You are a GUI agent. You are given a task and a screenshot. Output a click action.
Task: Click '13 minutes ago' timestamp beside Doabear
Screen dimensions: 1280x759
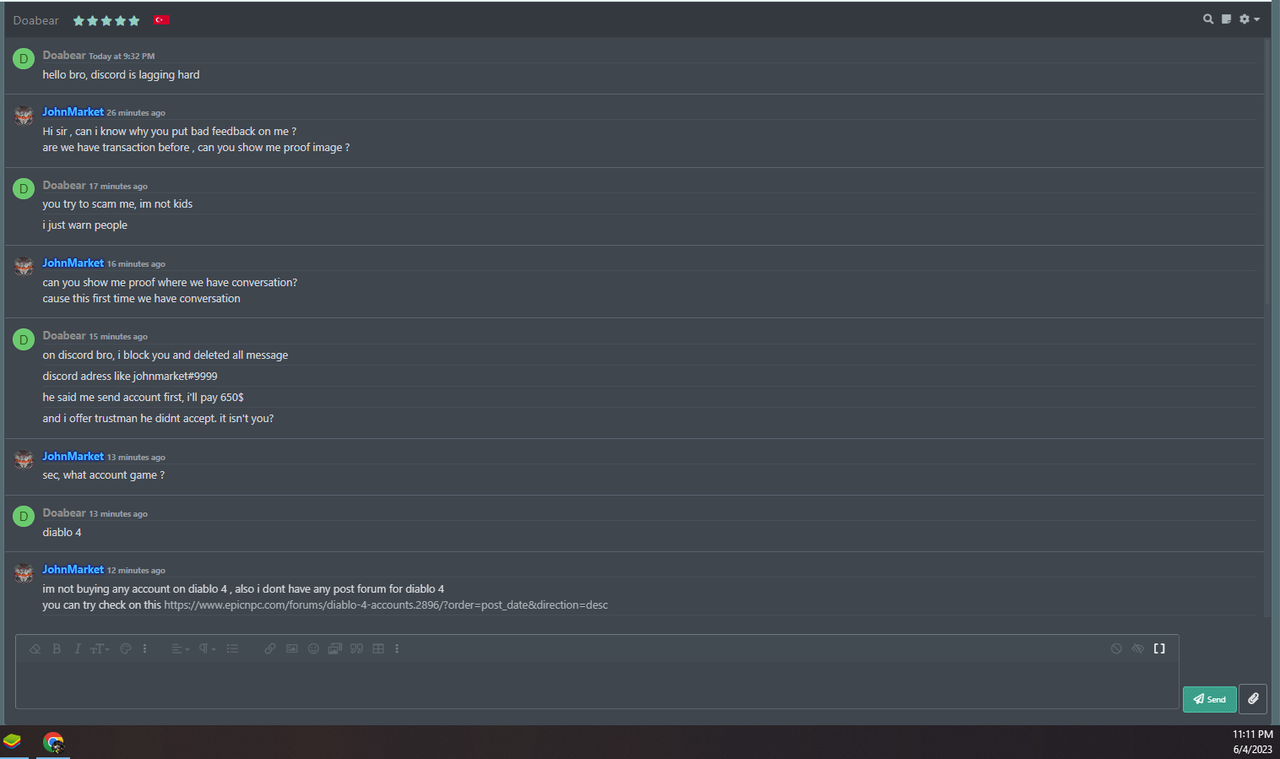pos(118,514)
